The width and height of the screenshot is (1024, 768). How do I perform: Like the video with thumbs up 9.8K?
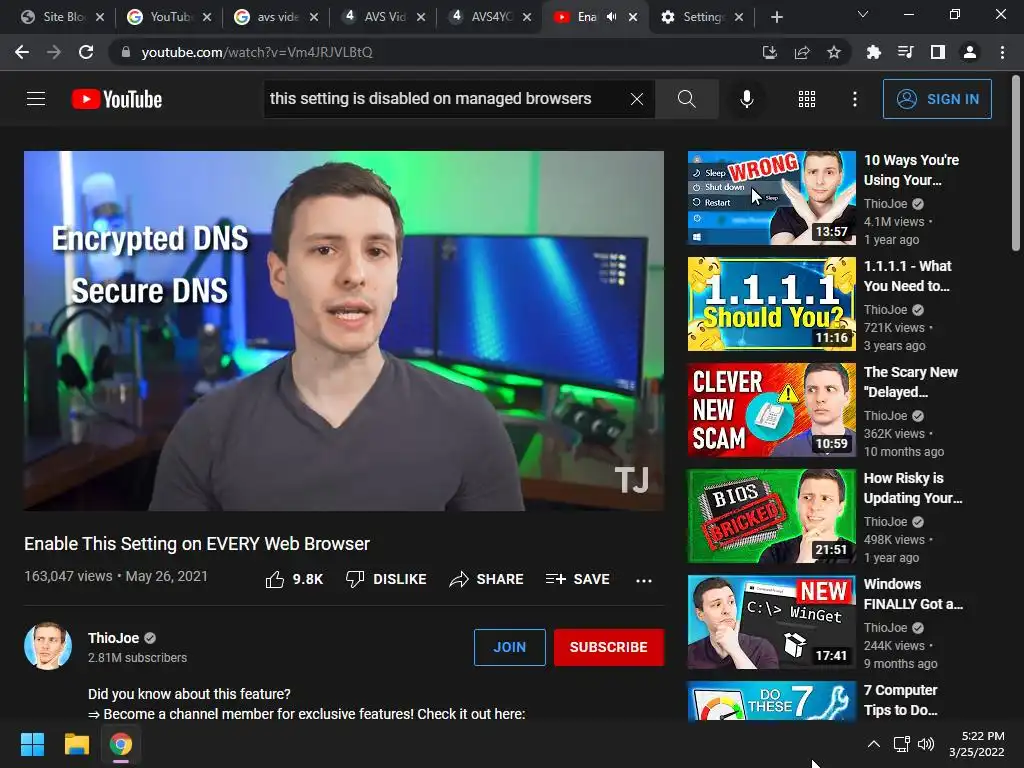[x=294, y=579]
